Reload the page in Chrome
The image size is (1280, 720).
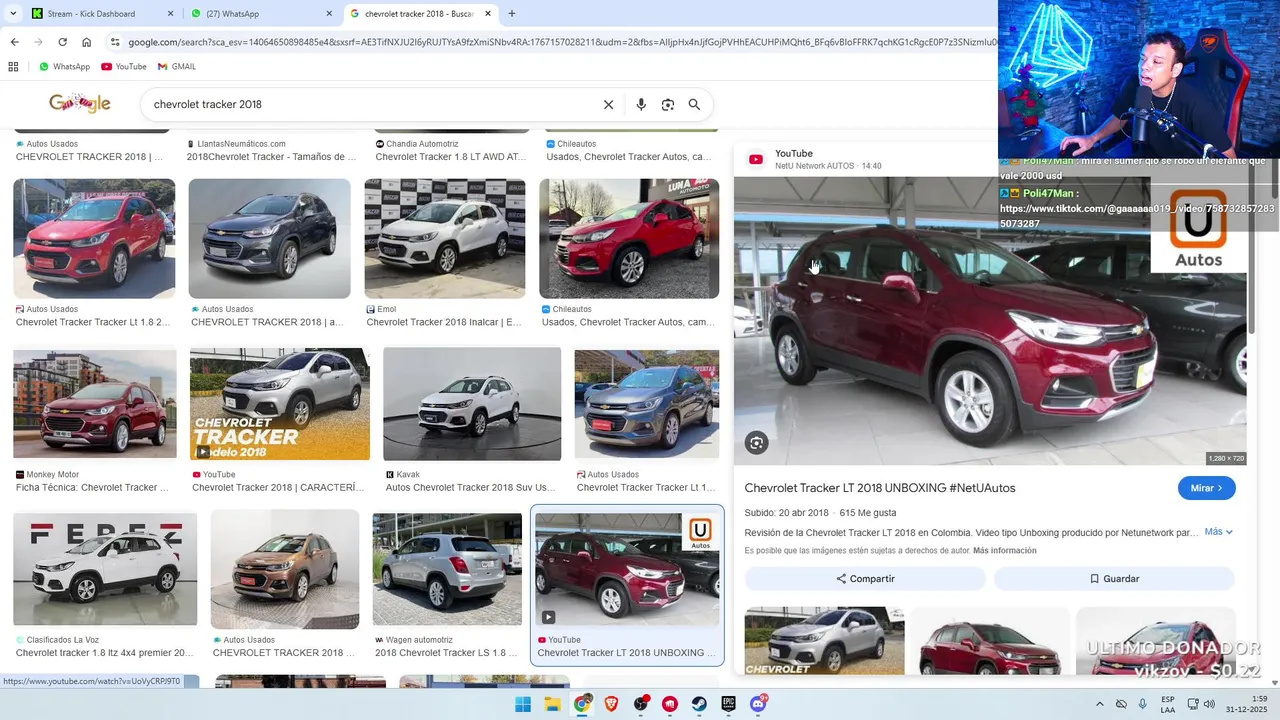point(62,42)
